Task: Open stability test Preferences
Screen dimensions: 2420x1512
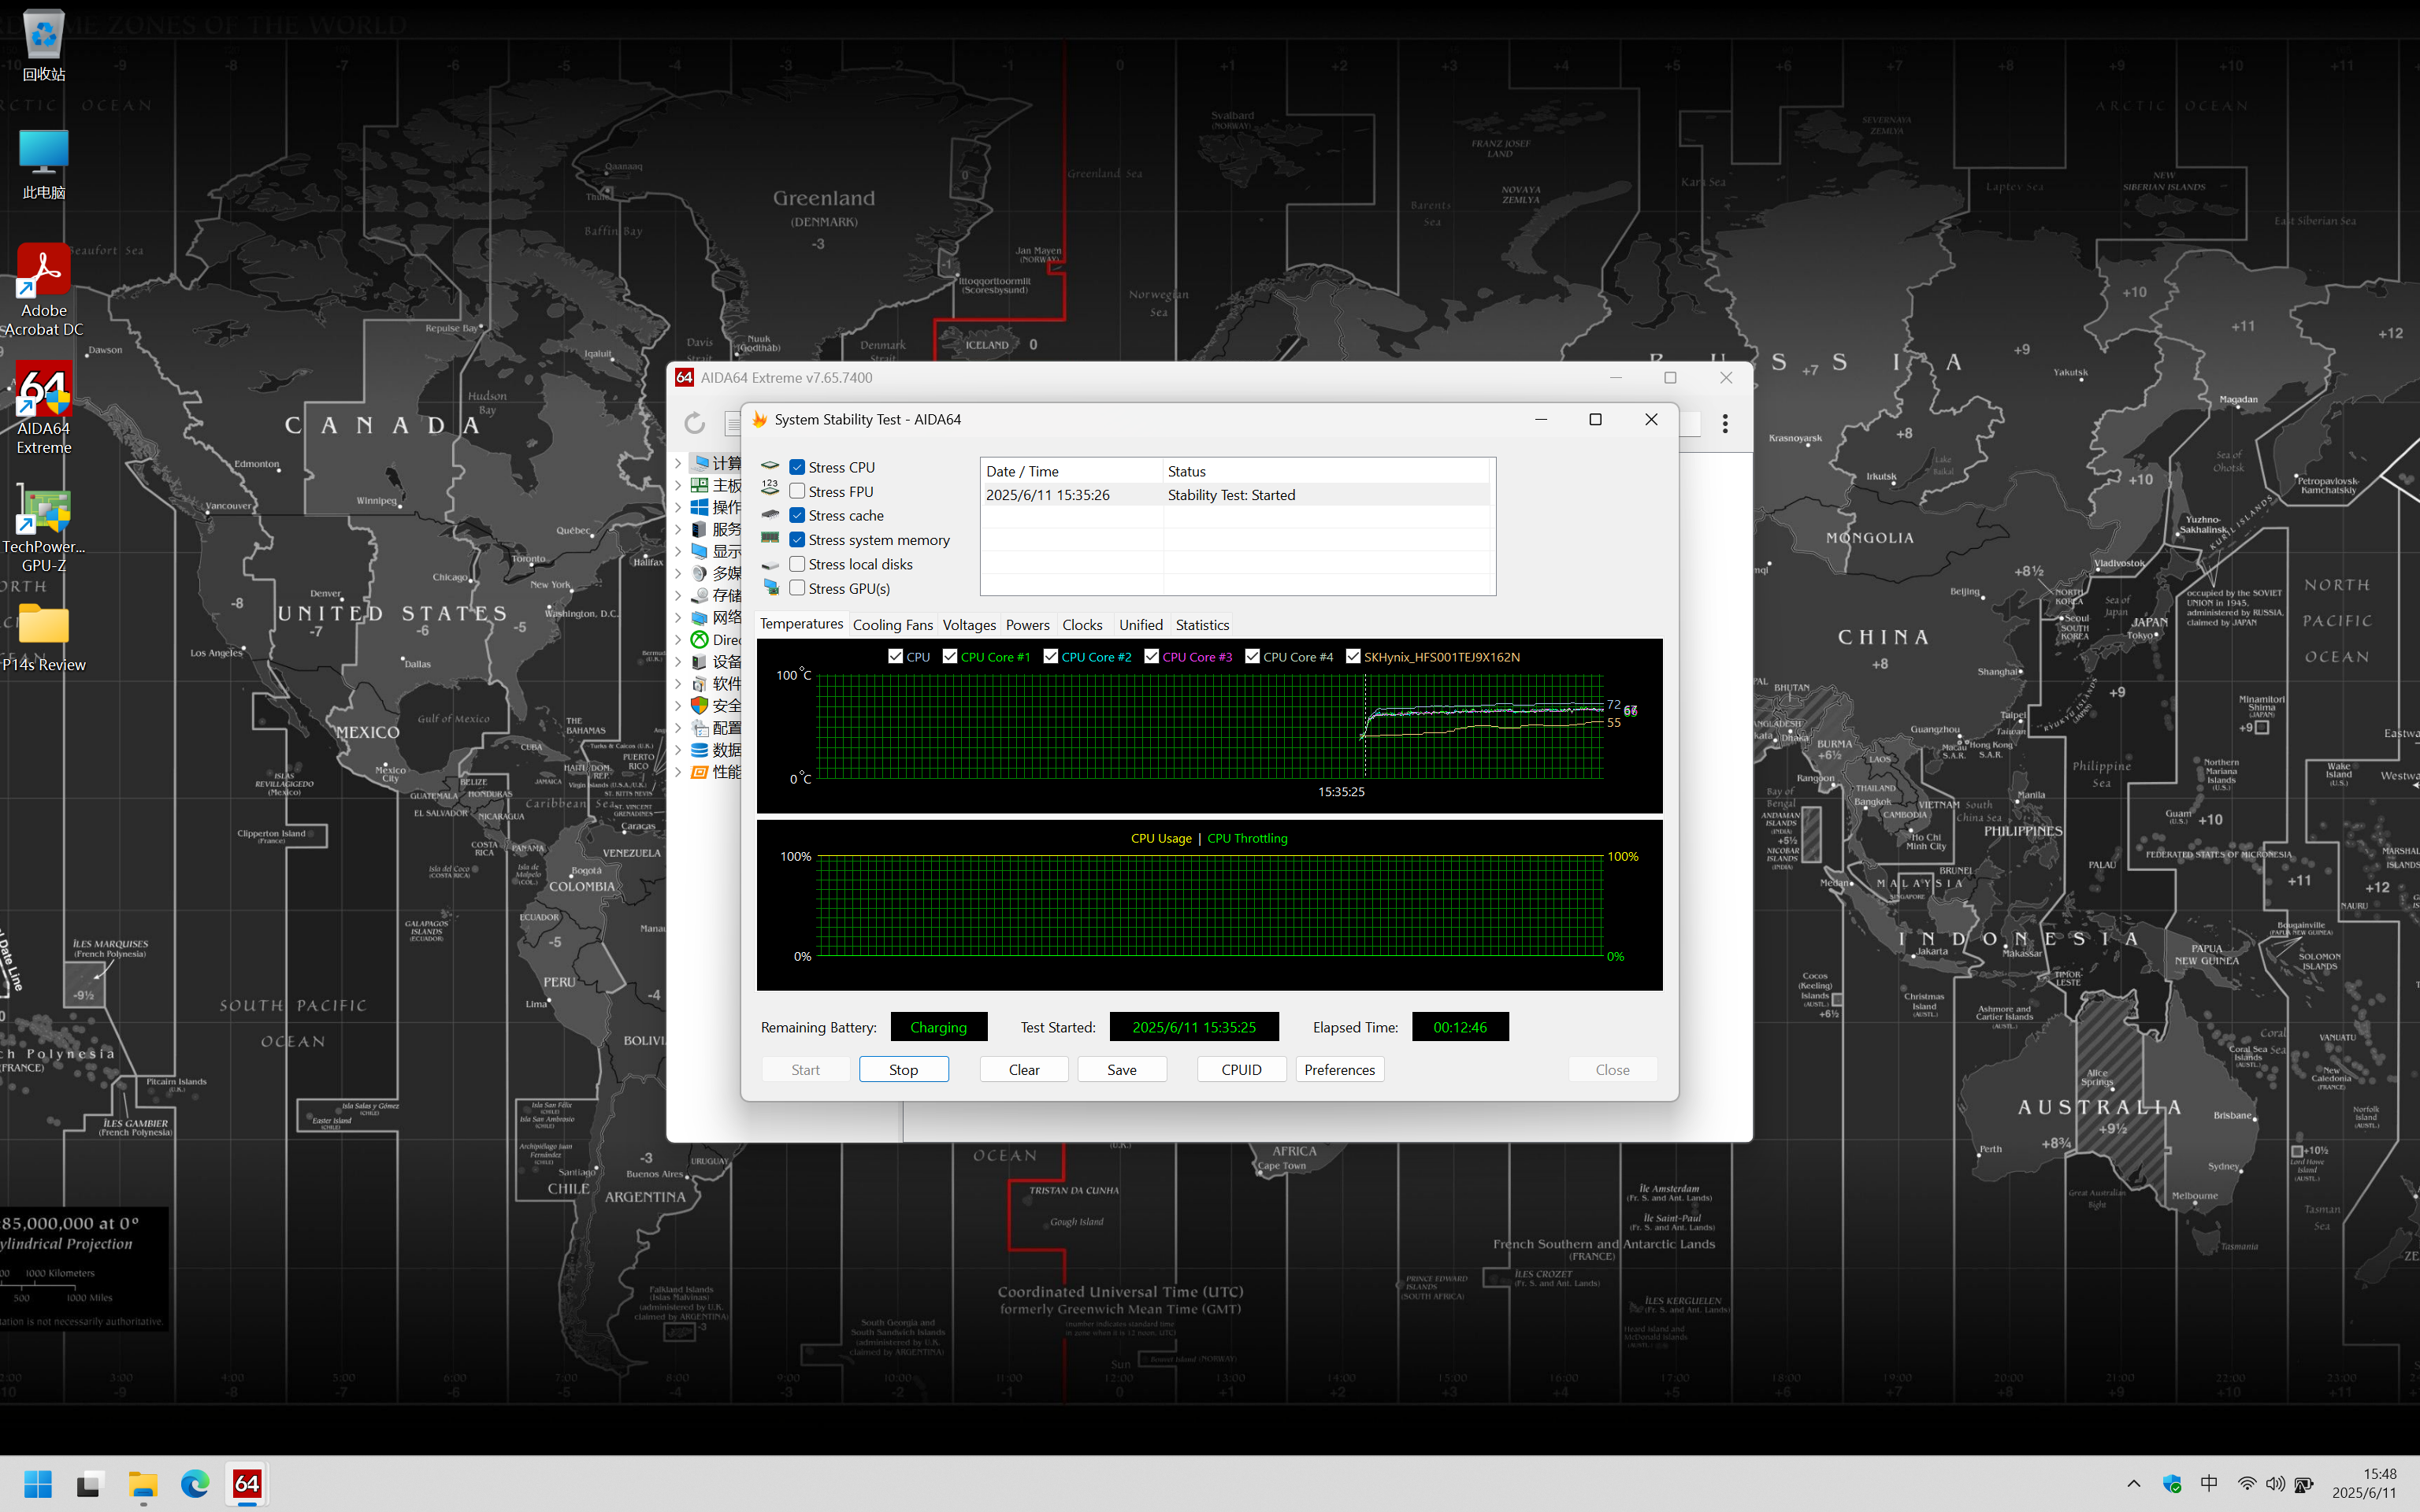Action: [x=1340, y=1069]
